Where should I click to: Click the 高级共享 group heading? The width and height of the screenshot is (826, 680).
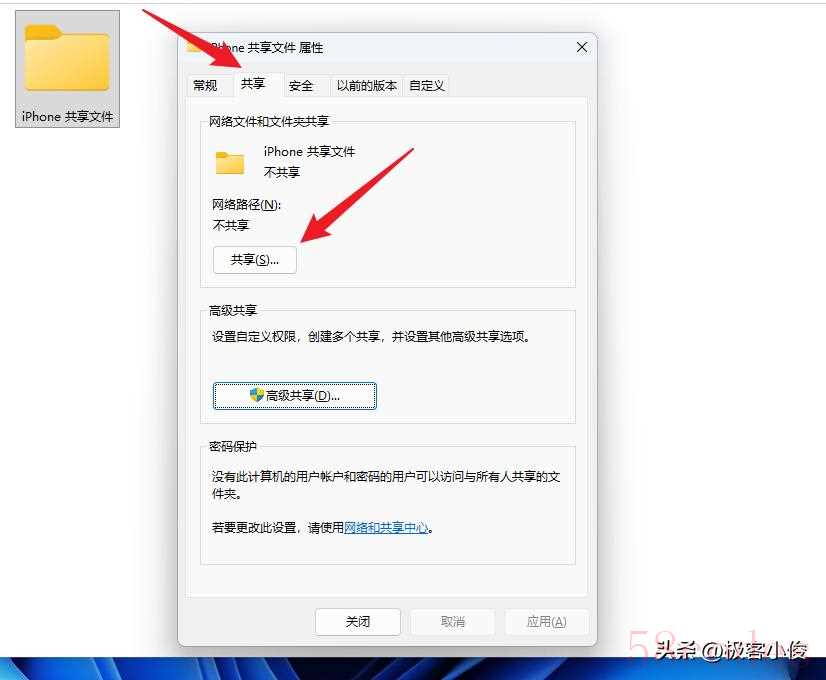[x=233, y=311]
